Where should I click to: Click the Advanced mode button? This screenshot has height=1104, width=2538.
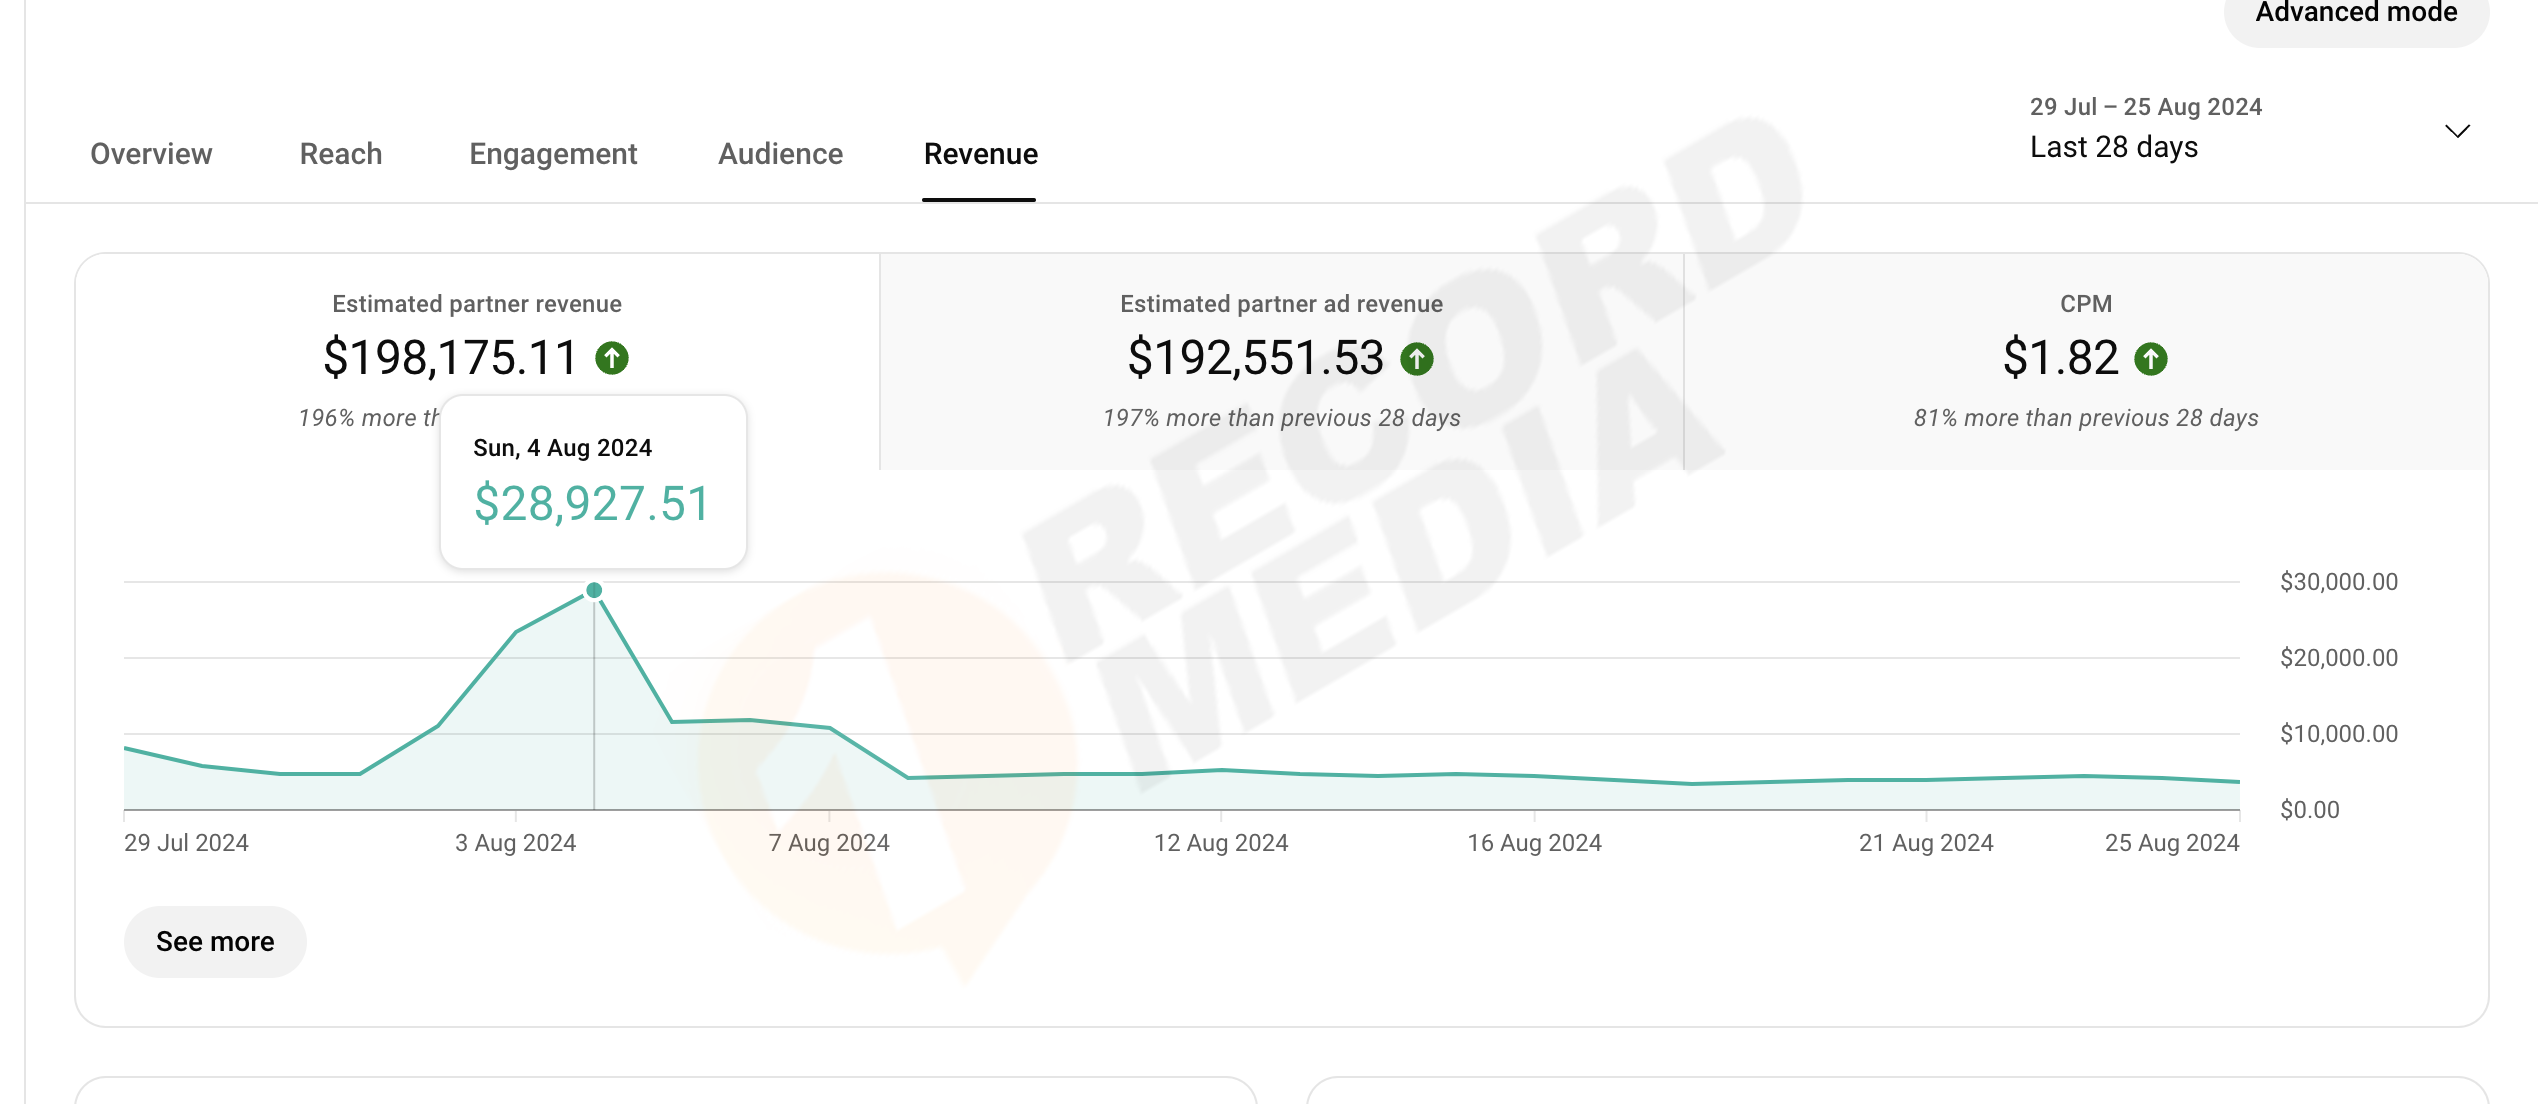coord(2355,14)
